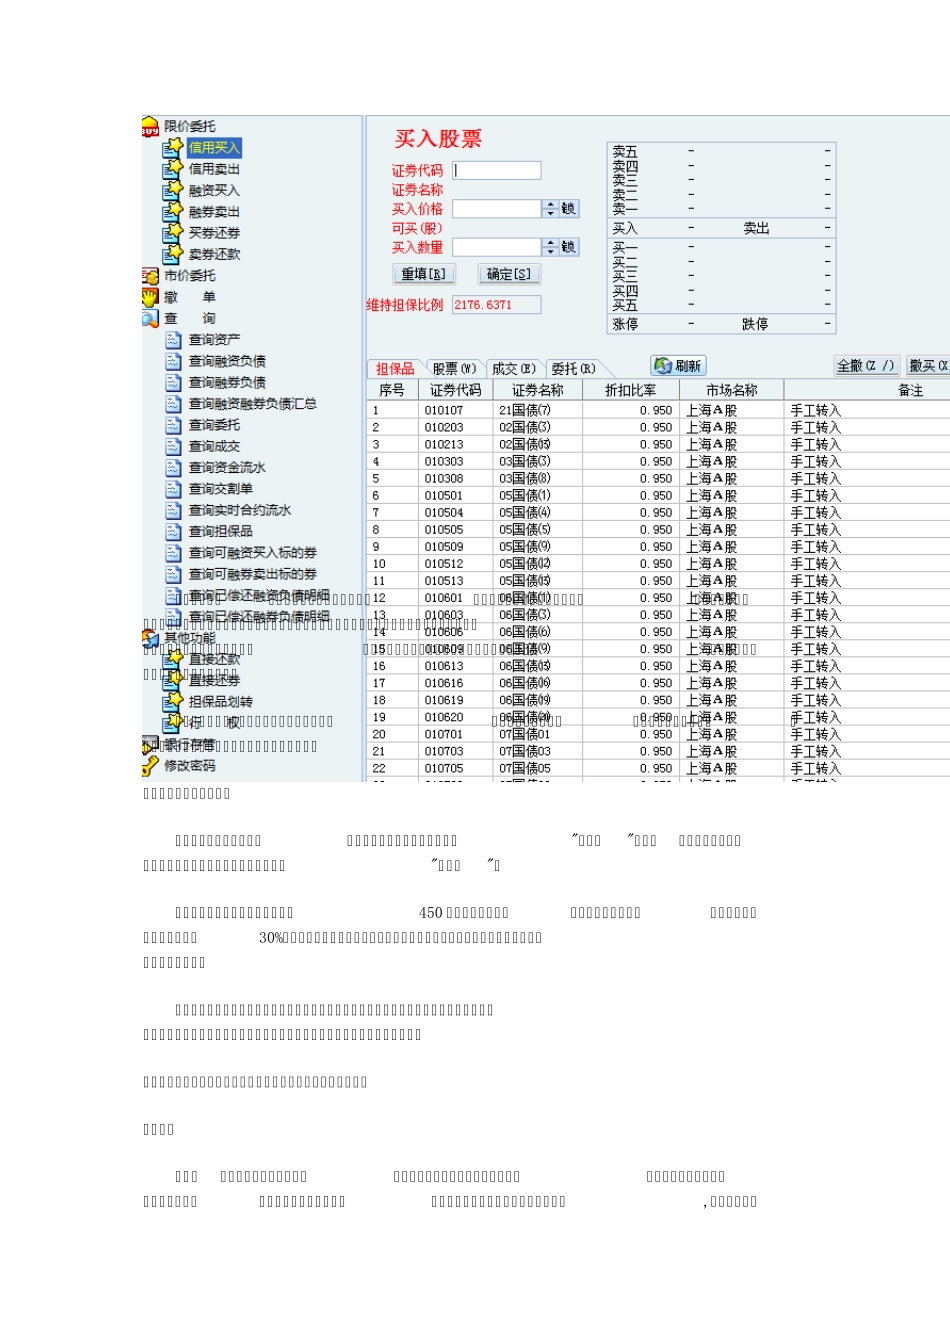The height and width of the screenshot is (1344, 950).
Task: Click the 折扣比率 column header
Action: pyautogui.click(x=630, y=390)
